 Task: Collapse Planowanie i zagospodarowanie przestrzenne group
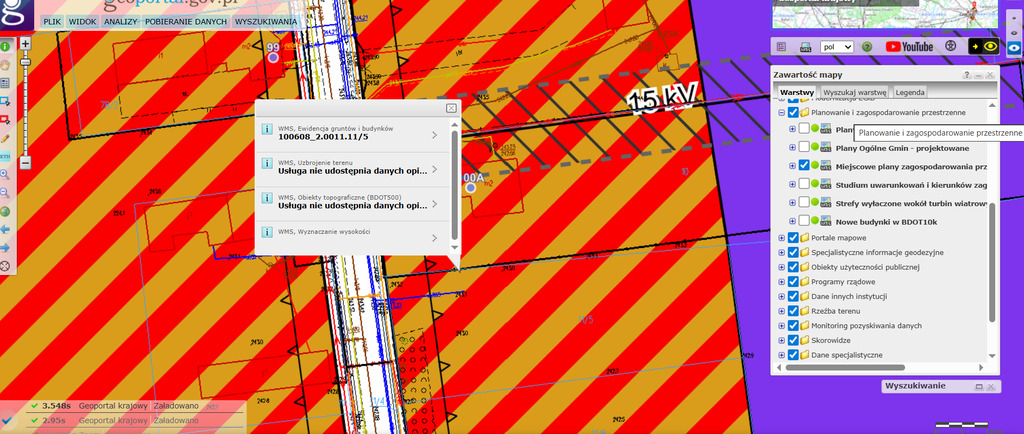point(781,113)
